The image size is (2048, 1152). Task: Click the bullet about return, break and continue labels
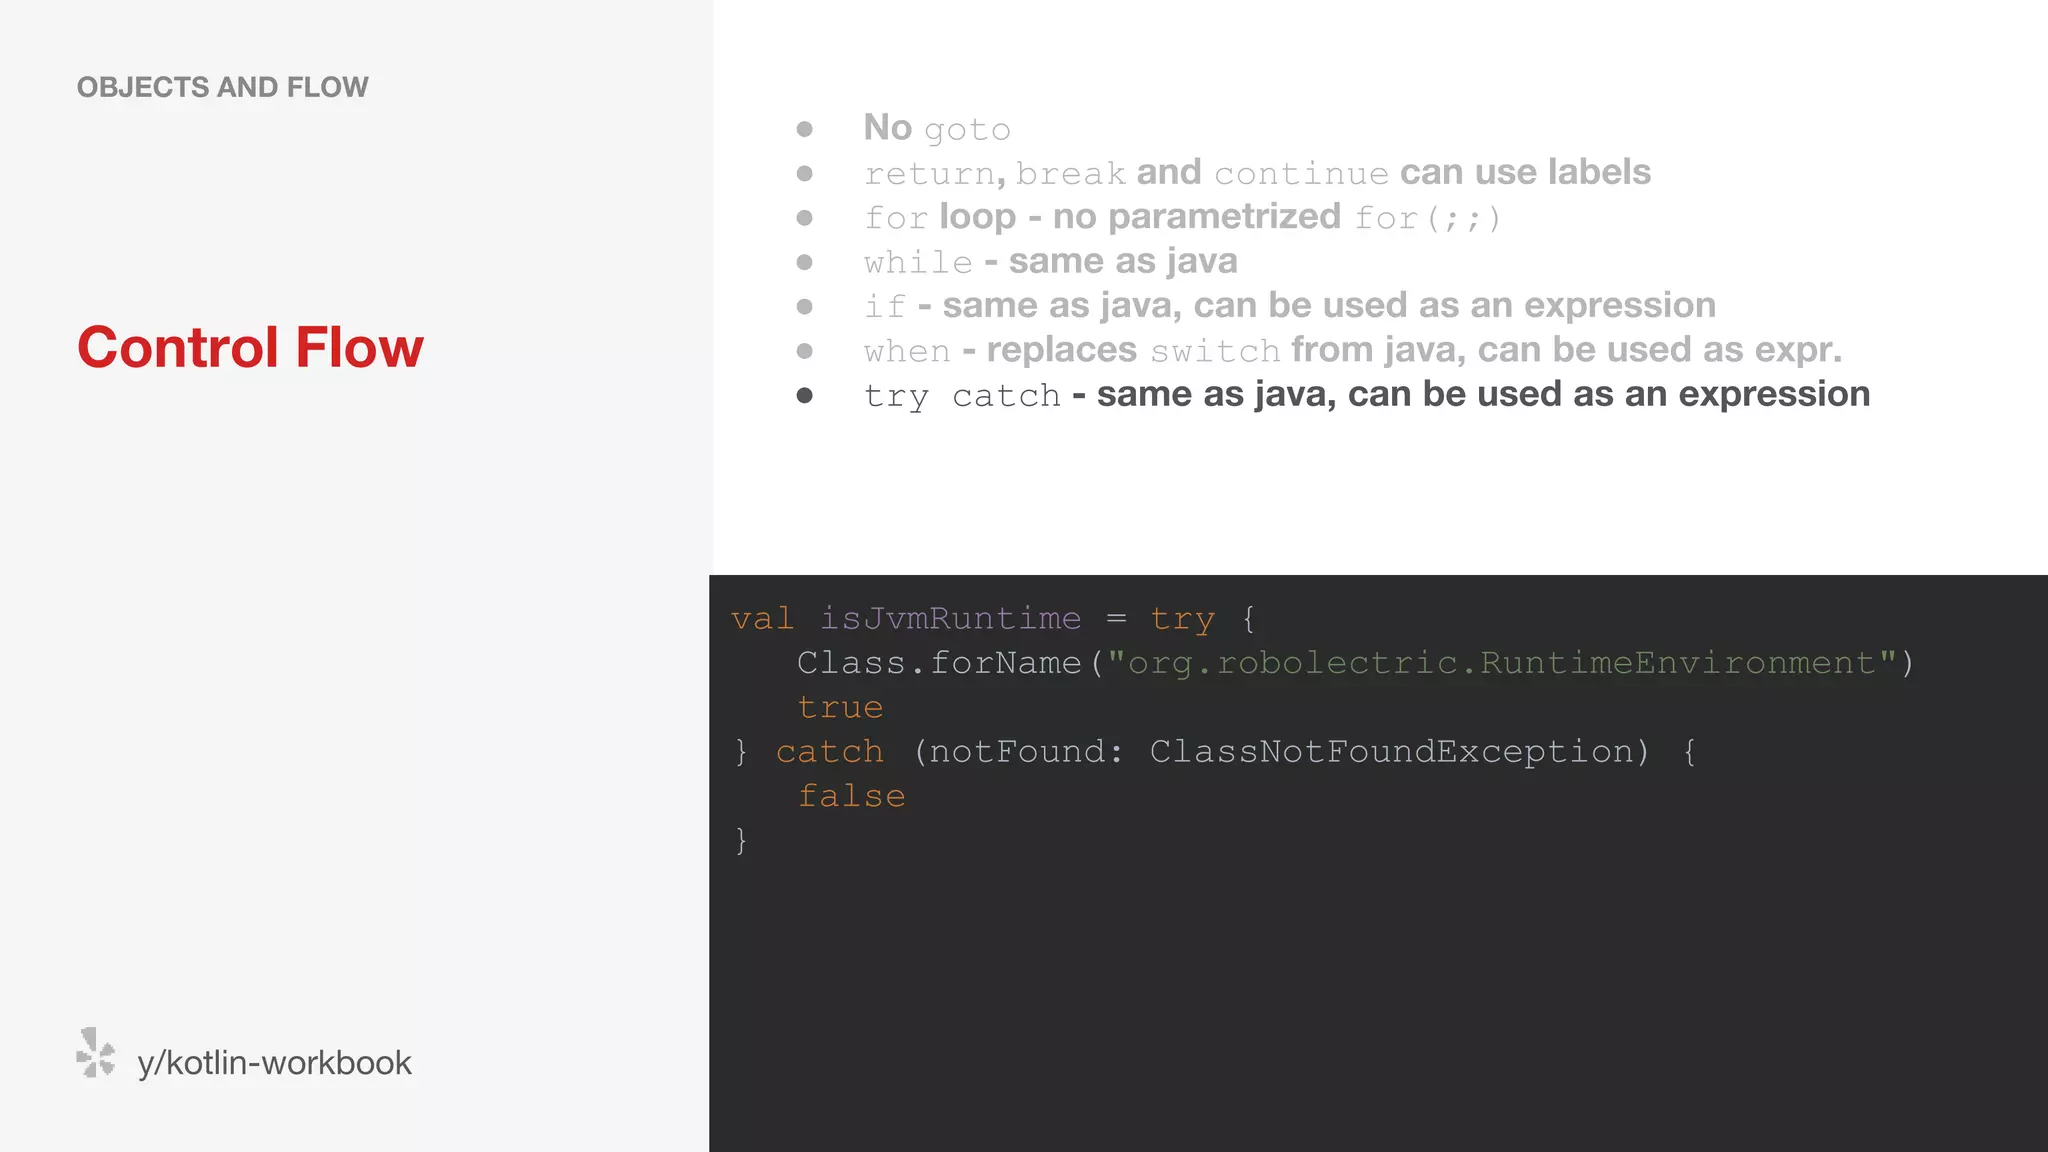pos(1257,172)
